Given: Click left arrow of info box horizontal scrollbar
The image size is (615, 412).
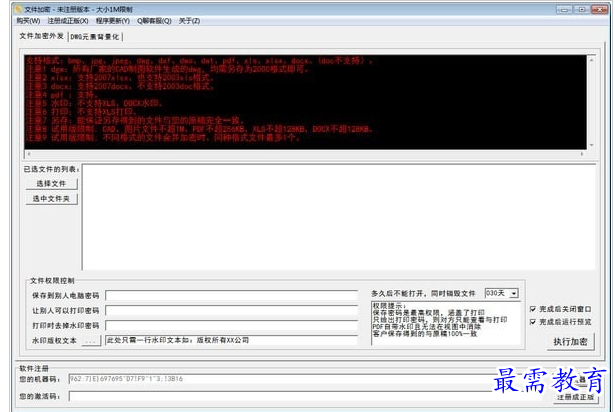Looking at the screenshot, I should 29,154.
